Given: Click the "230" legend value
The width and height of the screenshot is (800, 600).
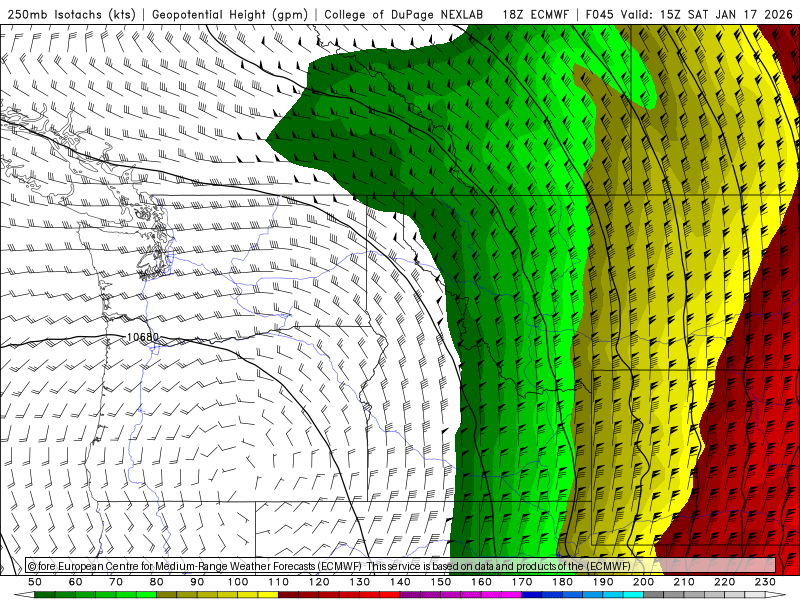Looking at the screenshot, I should pos(766,582).
